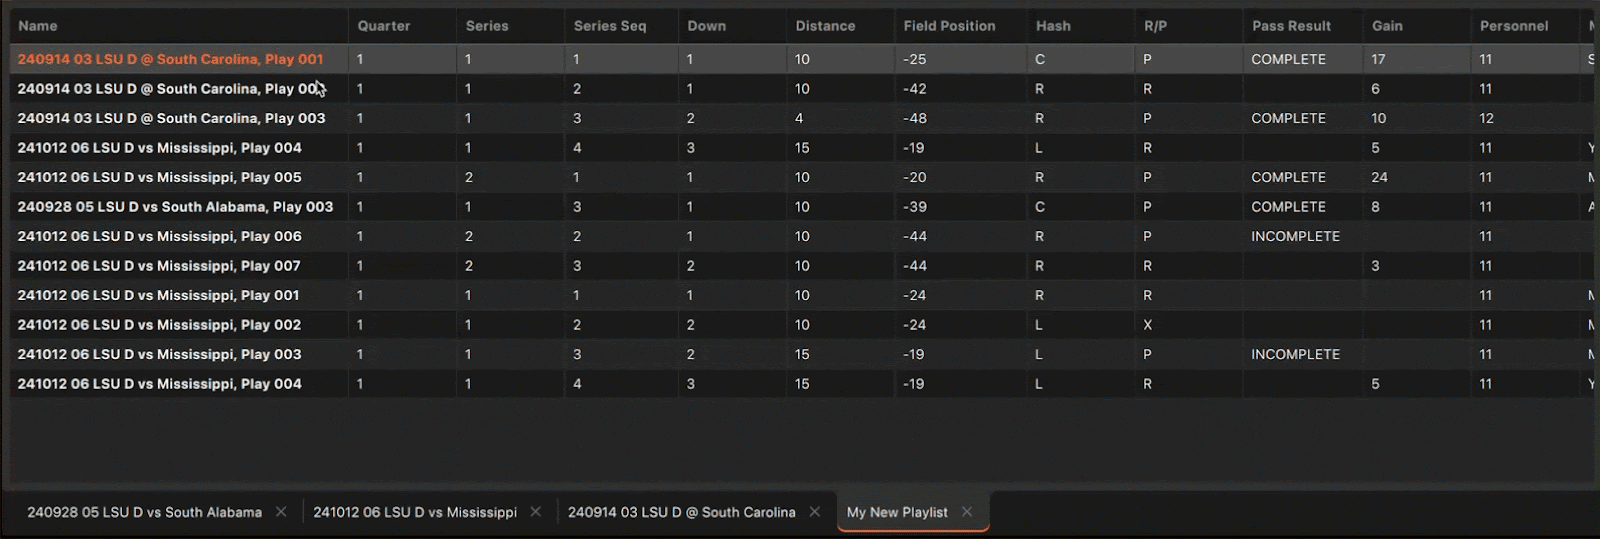1600x539 pixels.
Task: Open the 241012 06 LSU D vs Mississippi tab
Action: [415, 512]
